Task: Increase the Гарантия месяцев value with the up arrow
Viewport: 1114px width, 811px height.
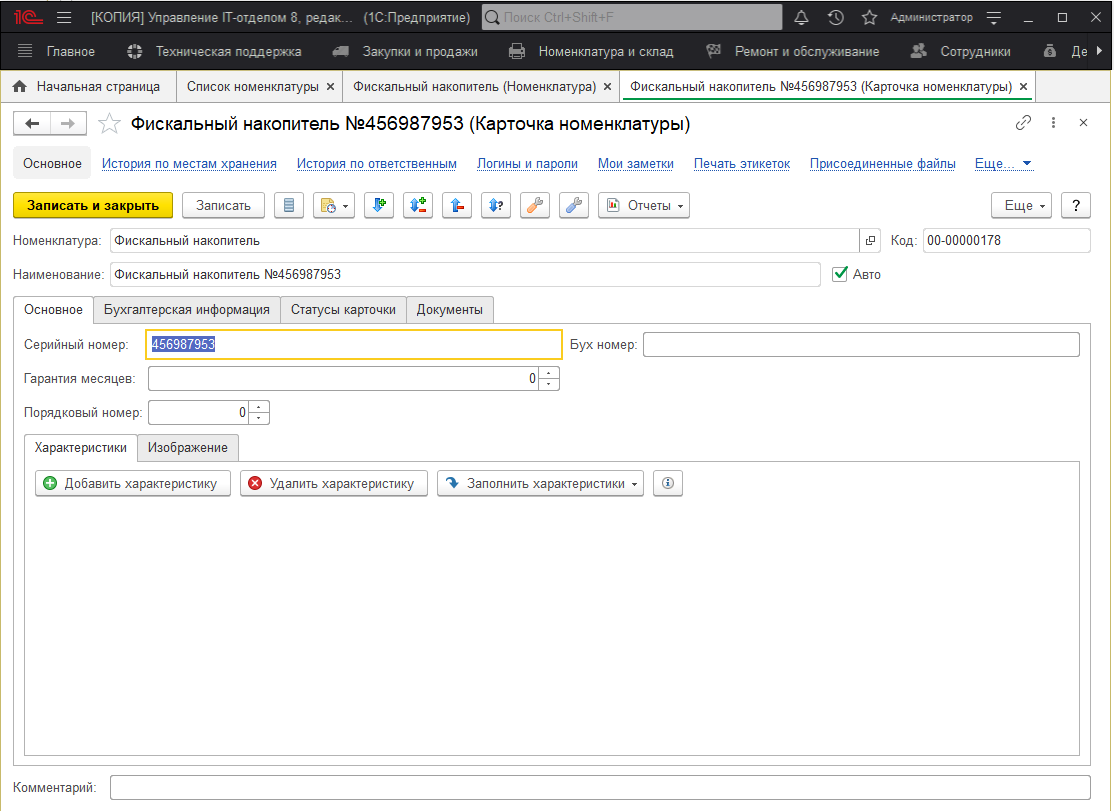Action: 550,374
